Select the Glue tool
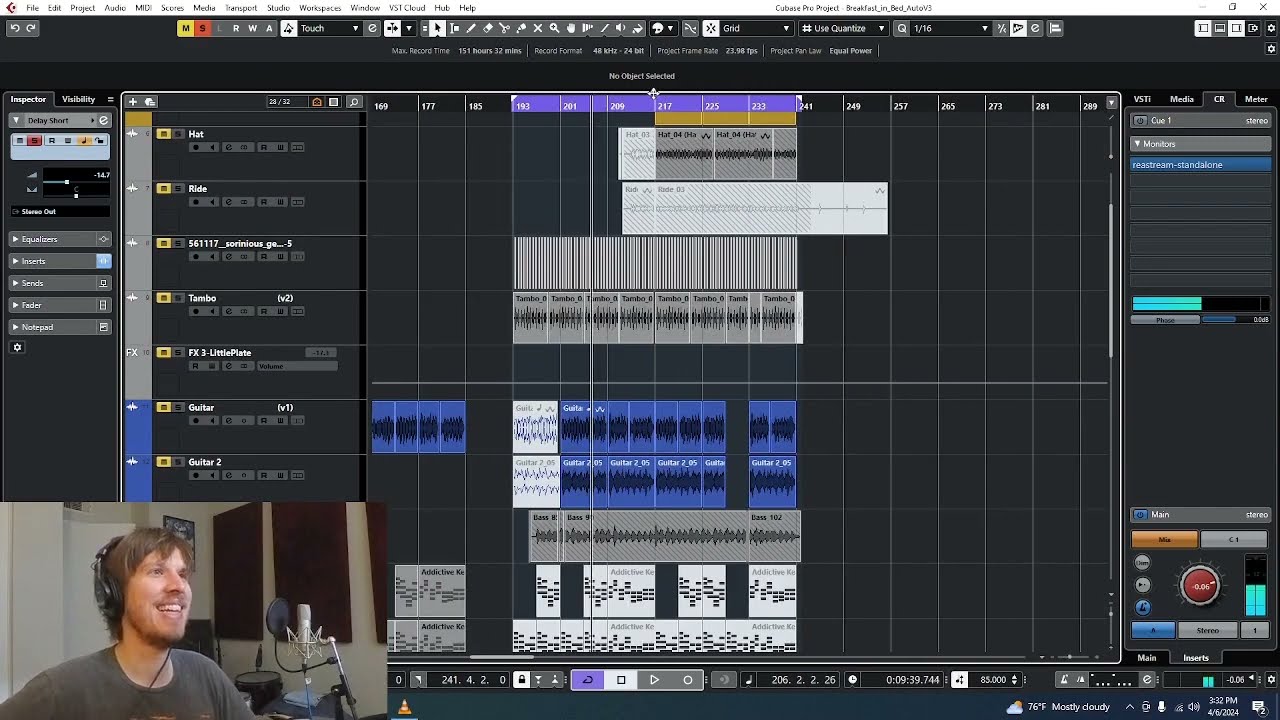The height and width of the screenshot is (720, 1280). click(521, 28)
